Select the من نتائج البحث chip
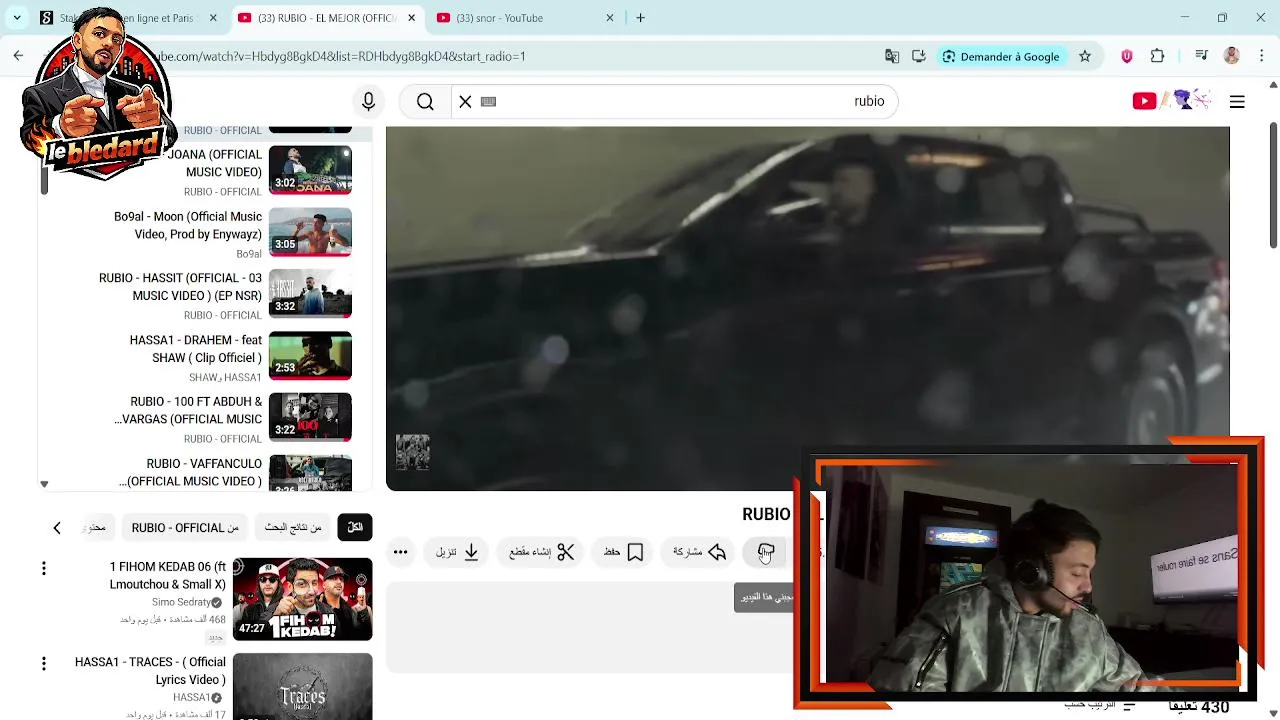The width and height of the screenshot is (1280, 720). tap(293, 527)
